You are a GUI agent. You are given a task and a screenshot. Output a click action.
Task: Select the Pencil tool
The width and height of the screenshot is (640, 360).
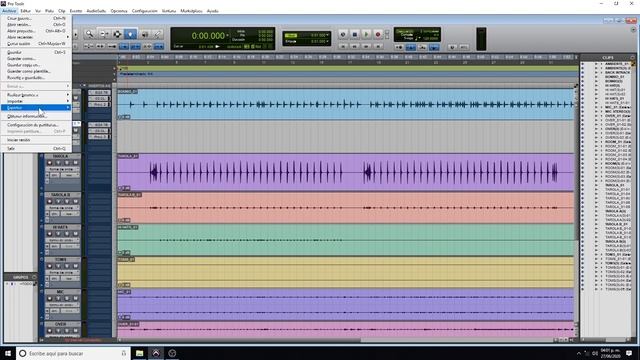157,34
